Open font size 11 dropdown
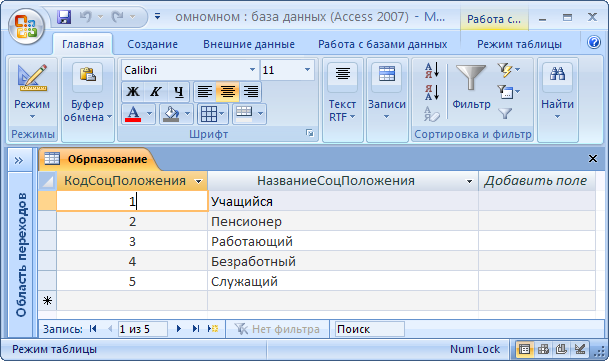 pyautogui.click(x=308, y=70)
